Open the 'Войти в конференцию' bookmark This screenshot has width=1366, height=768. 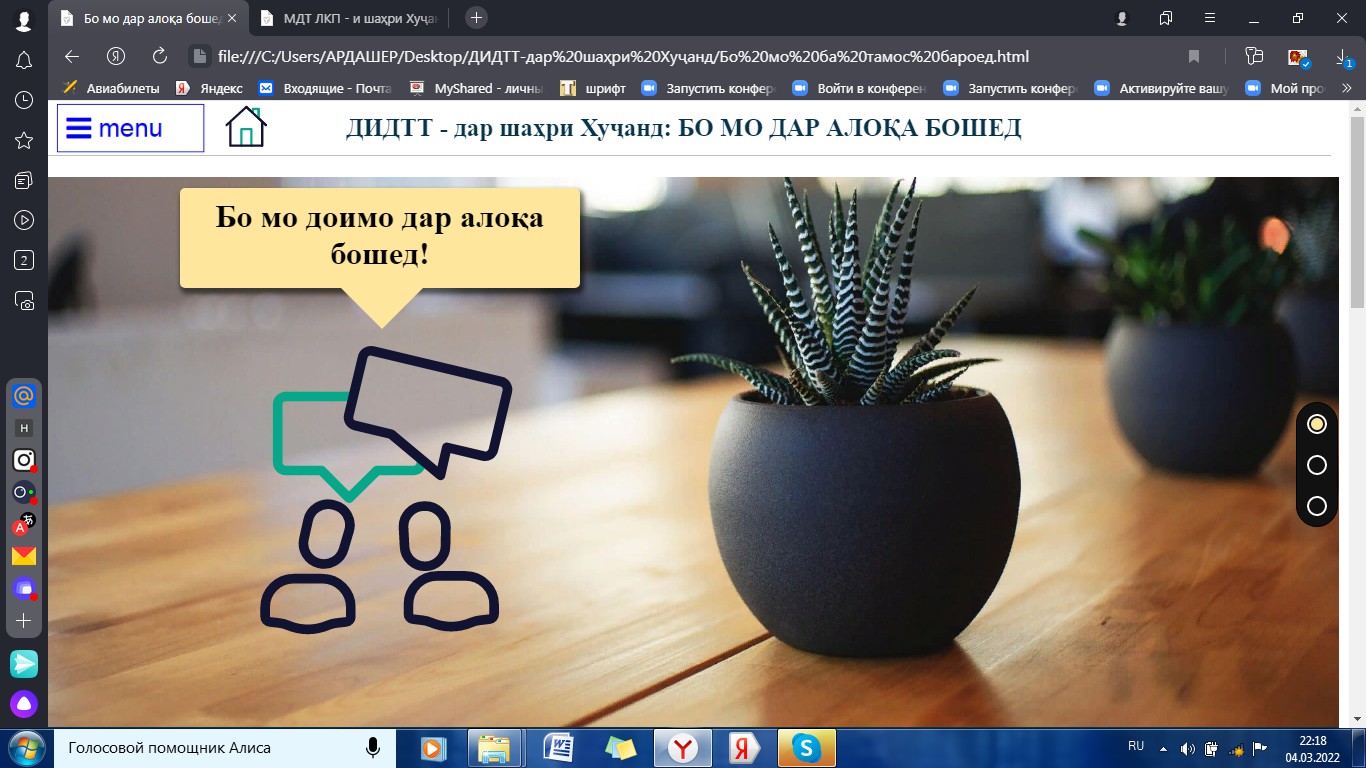[x=859, y=88]
